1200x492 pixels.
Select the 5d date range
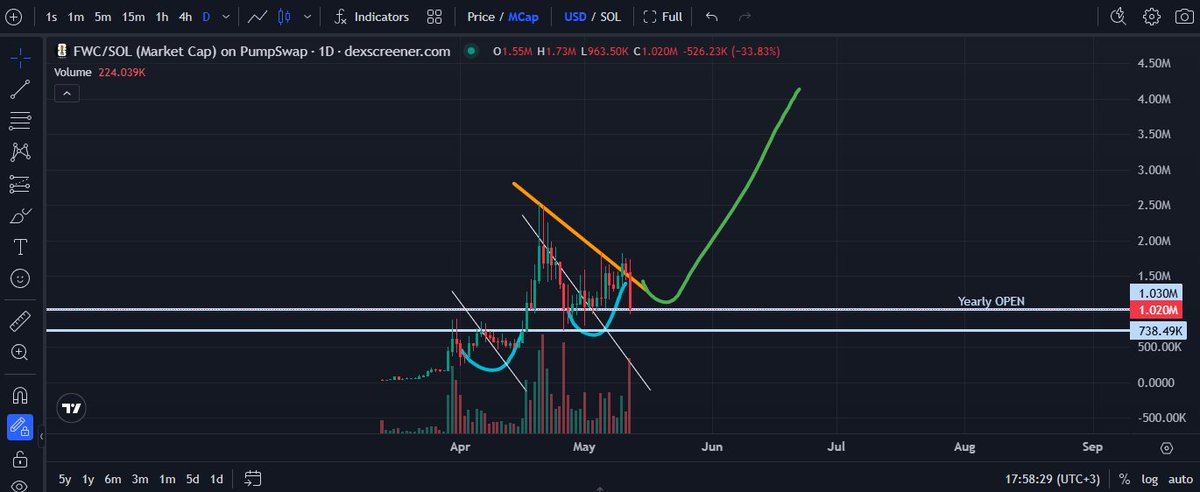coord(192,478)
